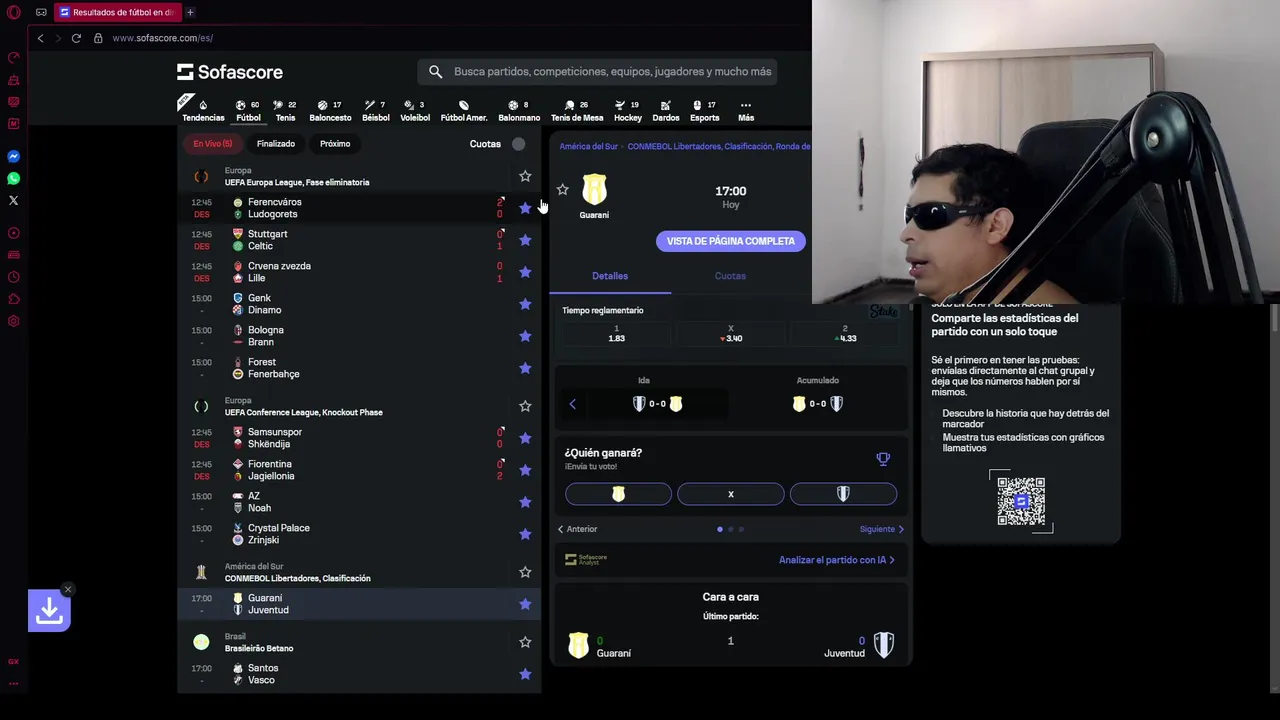Click the browser back arrow
The image size is (1280, 720).
pos(40,38)
